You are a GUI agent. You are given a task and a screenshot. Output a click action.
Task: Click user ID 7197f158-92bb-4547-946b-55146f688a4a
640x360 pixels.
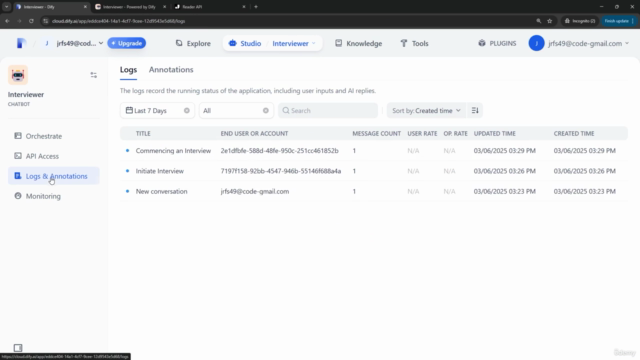(281, 171)
